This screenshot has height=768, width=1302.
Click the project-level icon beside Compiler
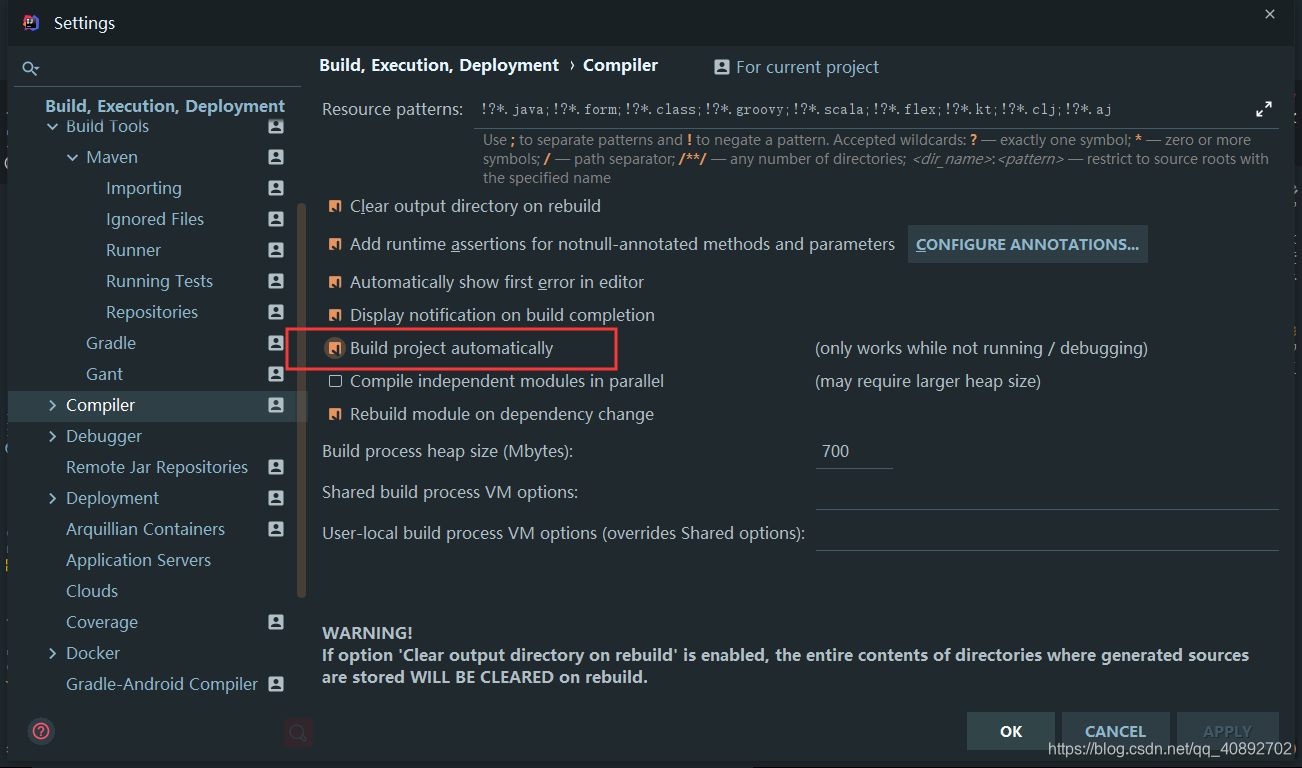coord(276,405)
